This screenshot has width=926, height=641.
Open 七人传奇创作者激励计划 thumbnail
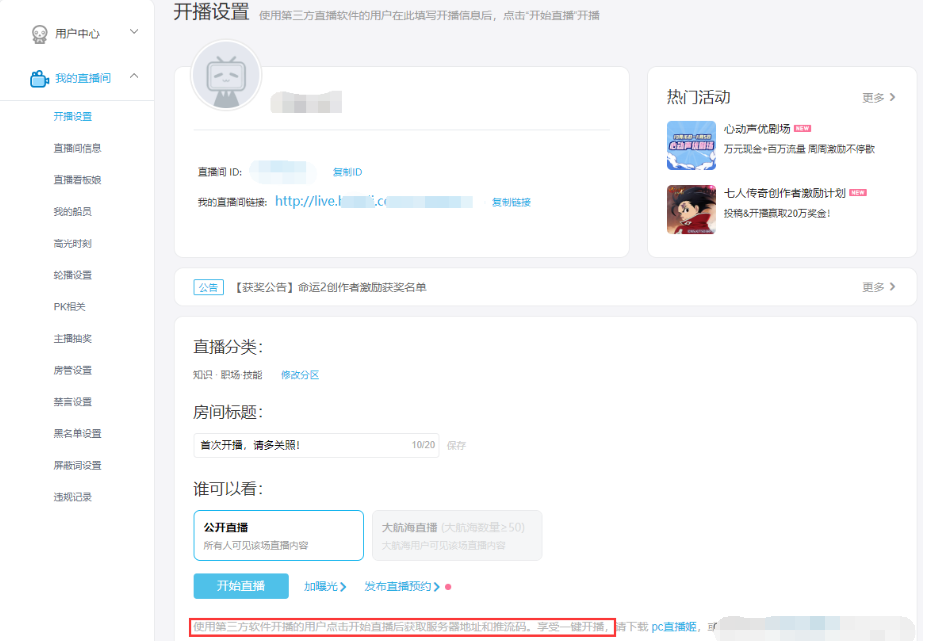(691, 210)
